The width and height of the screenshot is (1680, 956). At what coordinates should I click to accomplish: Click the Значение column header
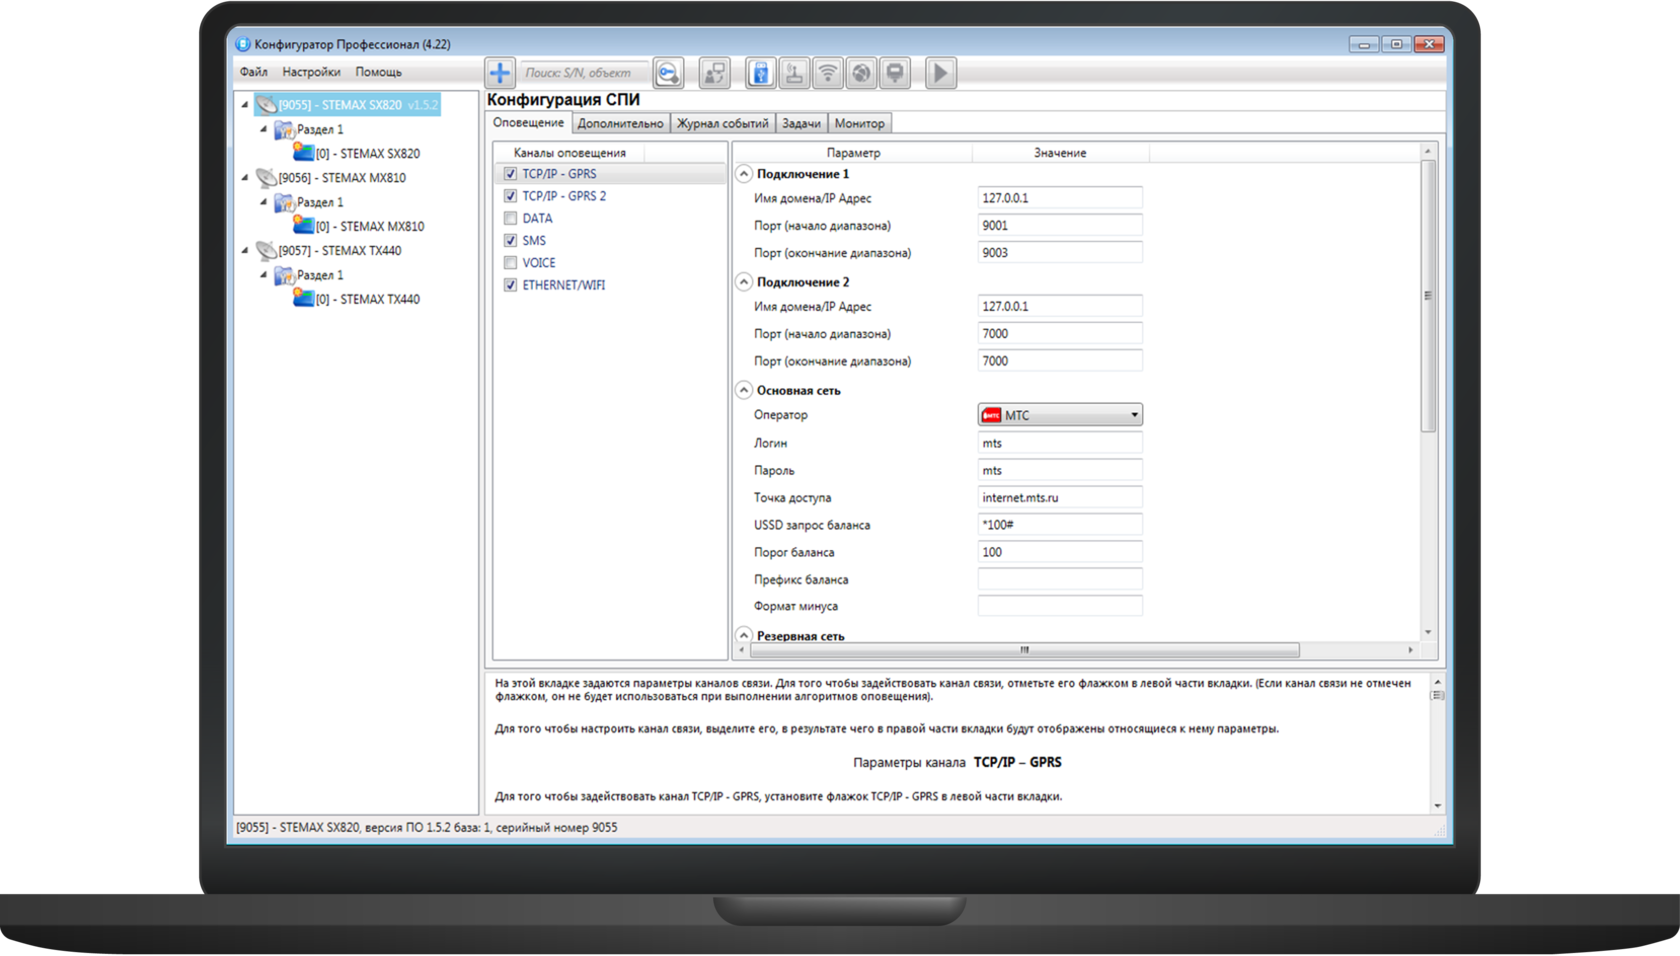1060,153
